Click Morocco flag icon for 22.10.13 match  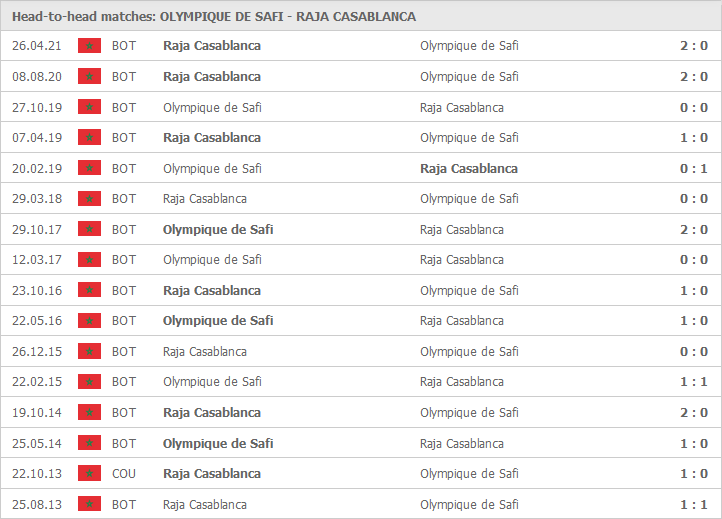coord(89,473)
